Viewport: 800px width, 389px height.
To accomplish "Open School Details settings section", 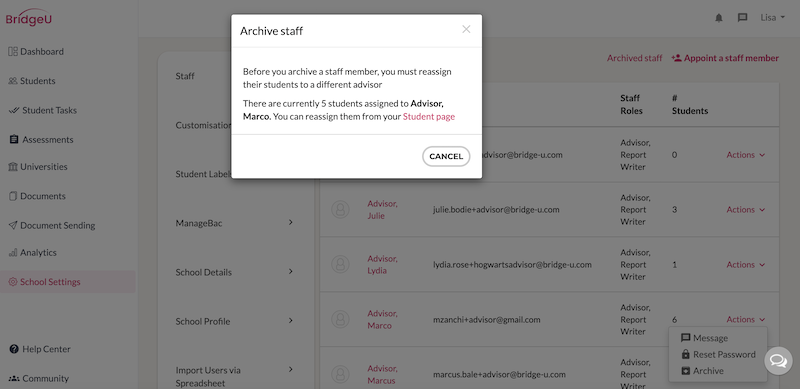I will tap(204, 272).
